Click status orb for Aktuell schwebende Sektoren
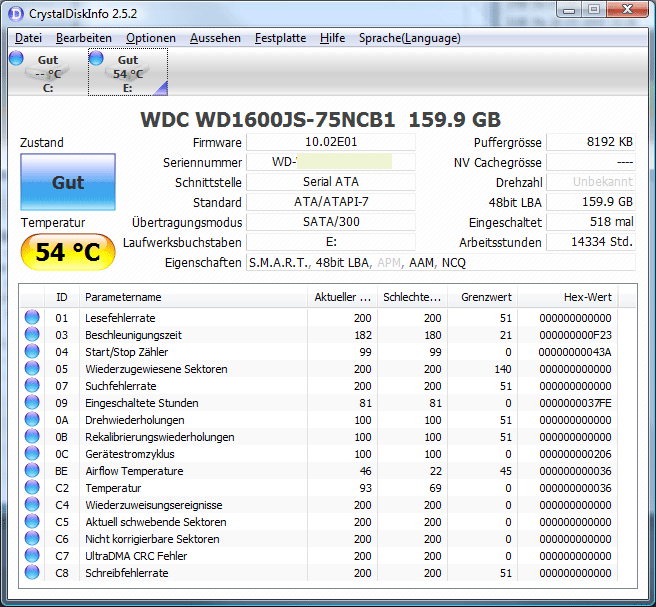The width and height of the screenshot is (656, 607). pyautogui.click(x=32, y=521)
